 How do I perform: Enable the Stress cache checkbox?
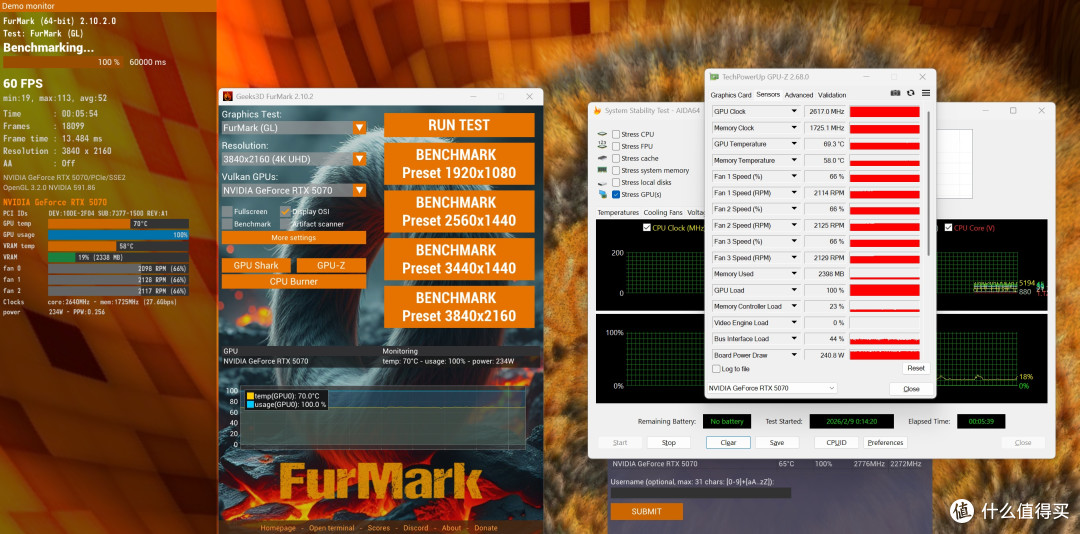tap(616, 158)
